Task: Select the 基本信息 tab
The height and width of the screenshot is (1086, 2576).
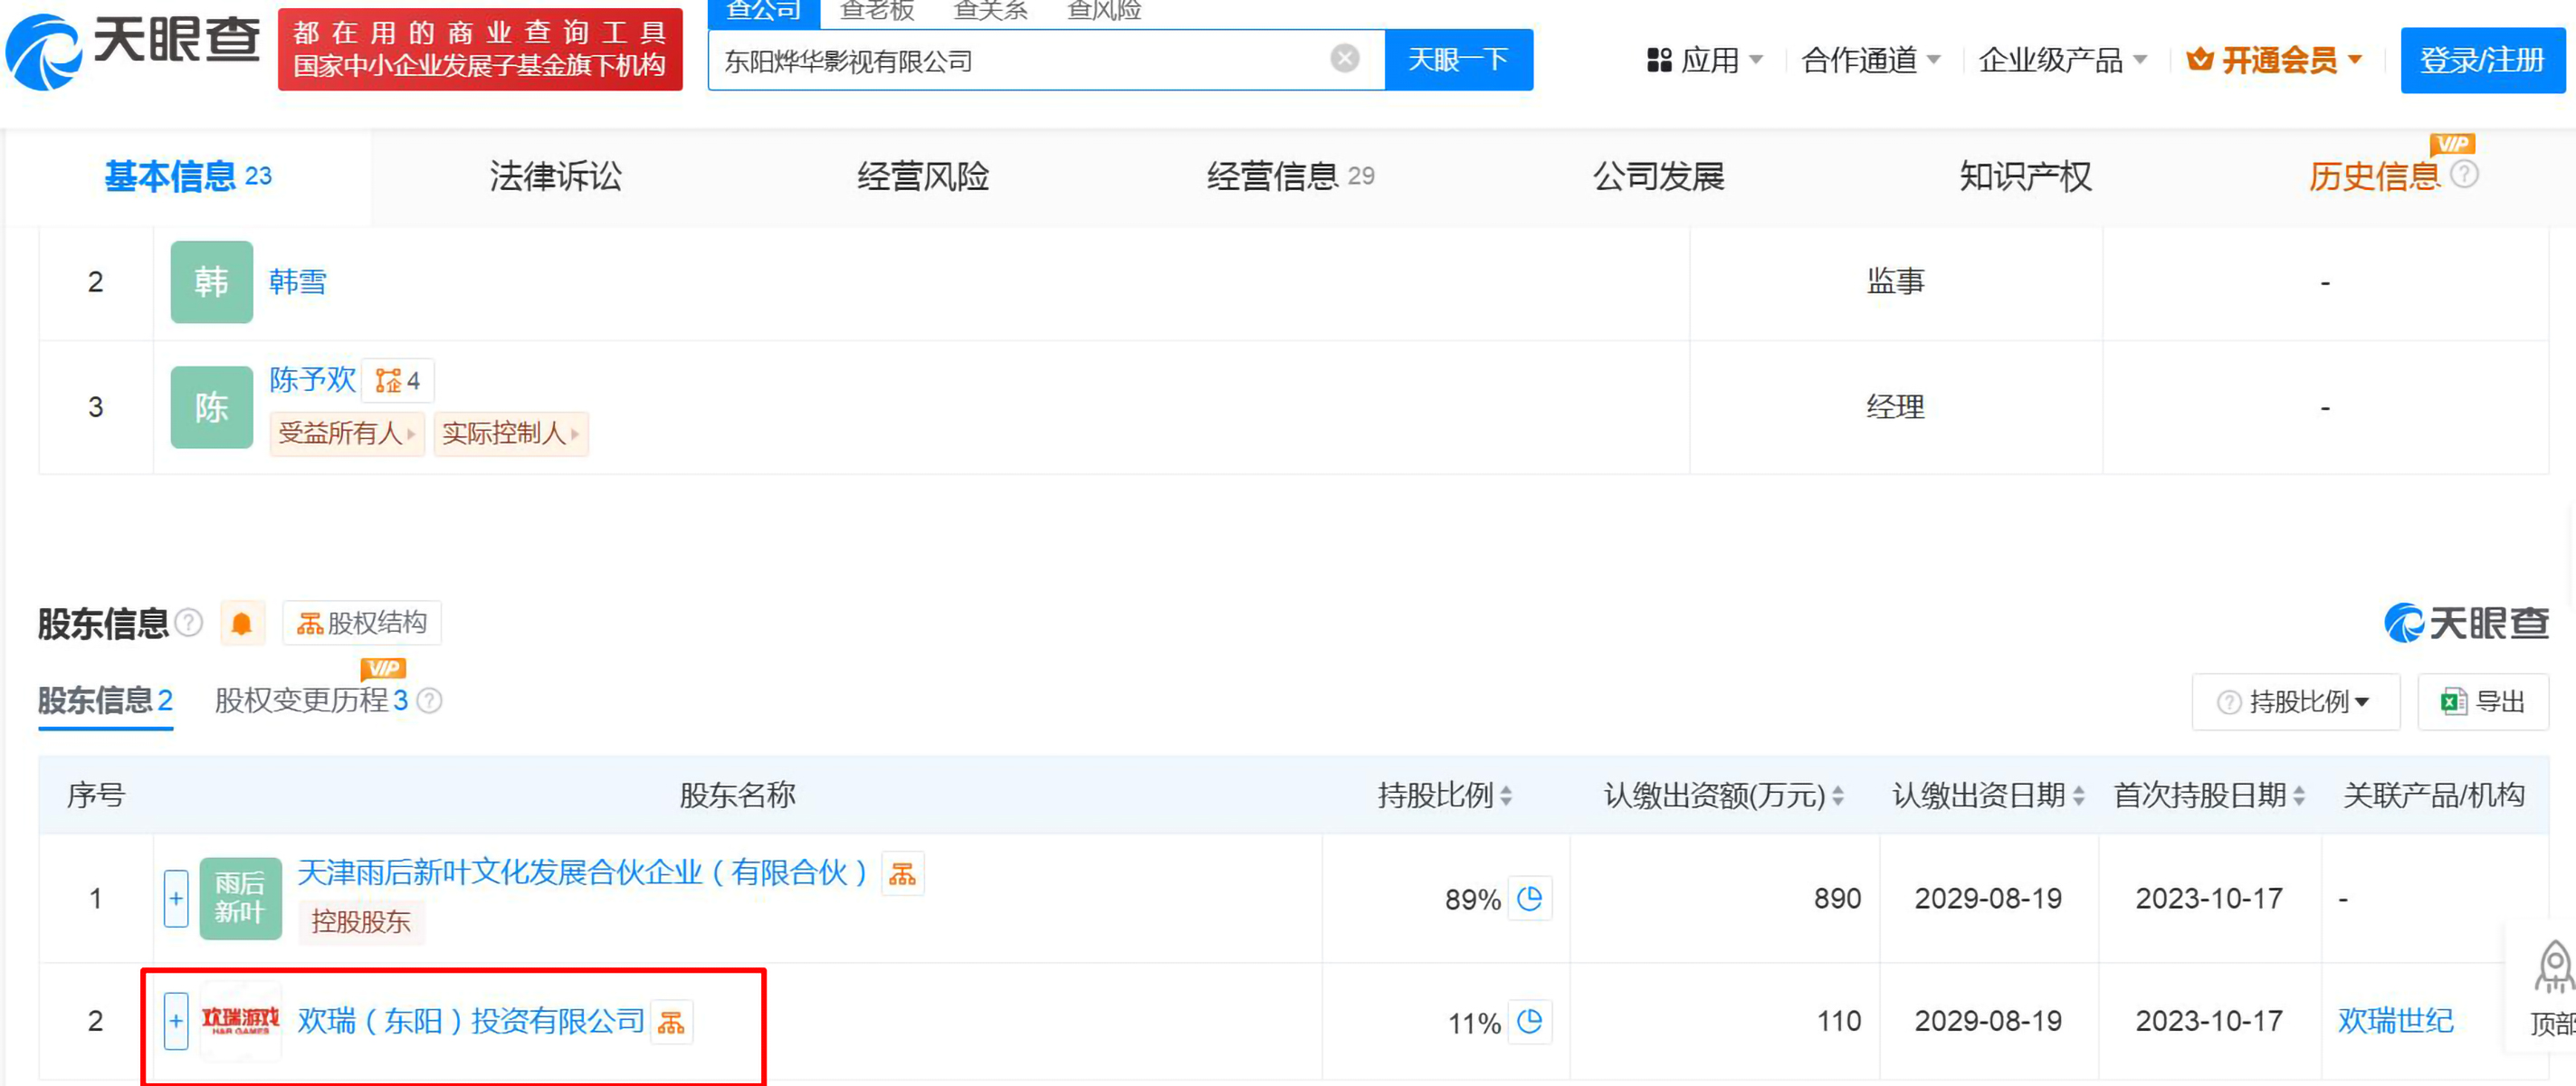Action: click(x=188, y=176)
